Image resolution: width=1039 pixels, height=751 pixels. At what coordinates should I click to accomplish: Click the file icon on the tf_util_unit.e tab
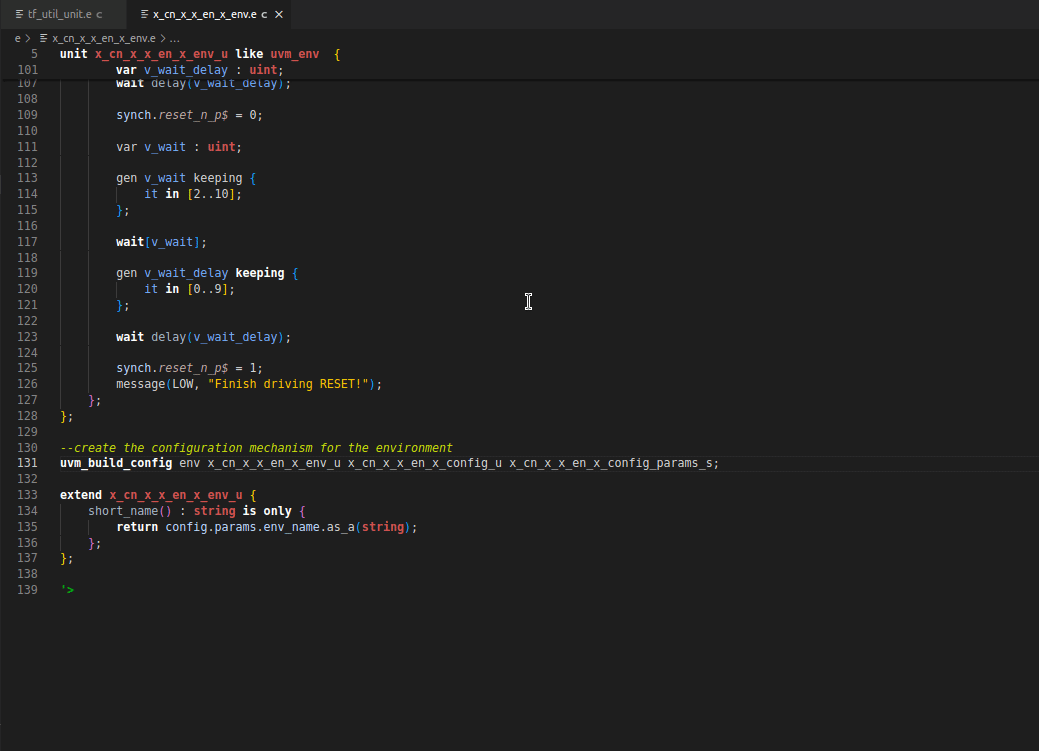tap(17, 14)
